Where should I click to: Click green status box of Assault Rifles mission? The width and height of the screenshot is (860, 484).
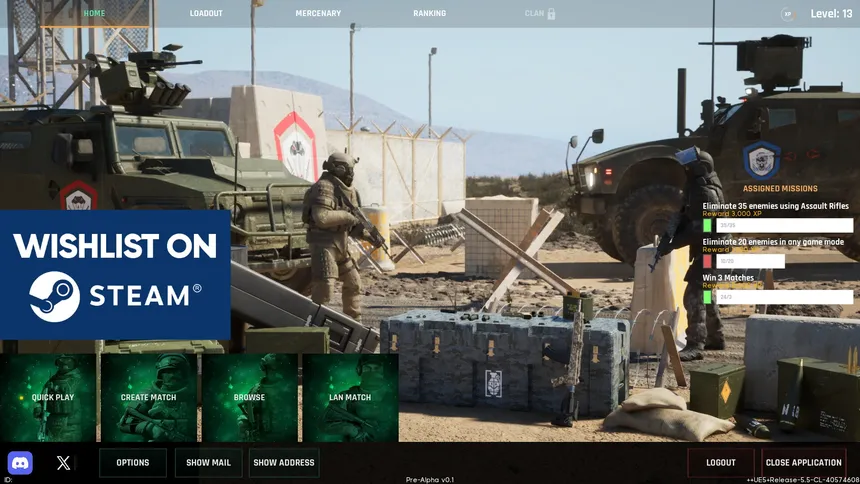point(707,225)
